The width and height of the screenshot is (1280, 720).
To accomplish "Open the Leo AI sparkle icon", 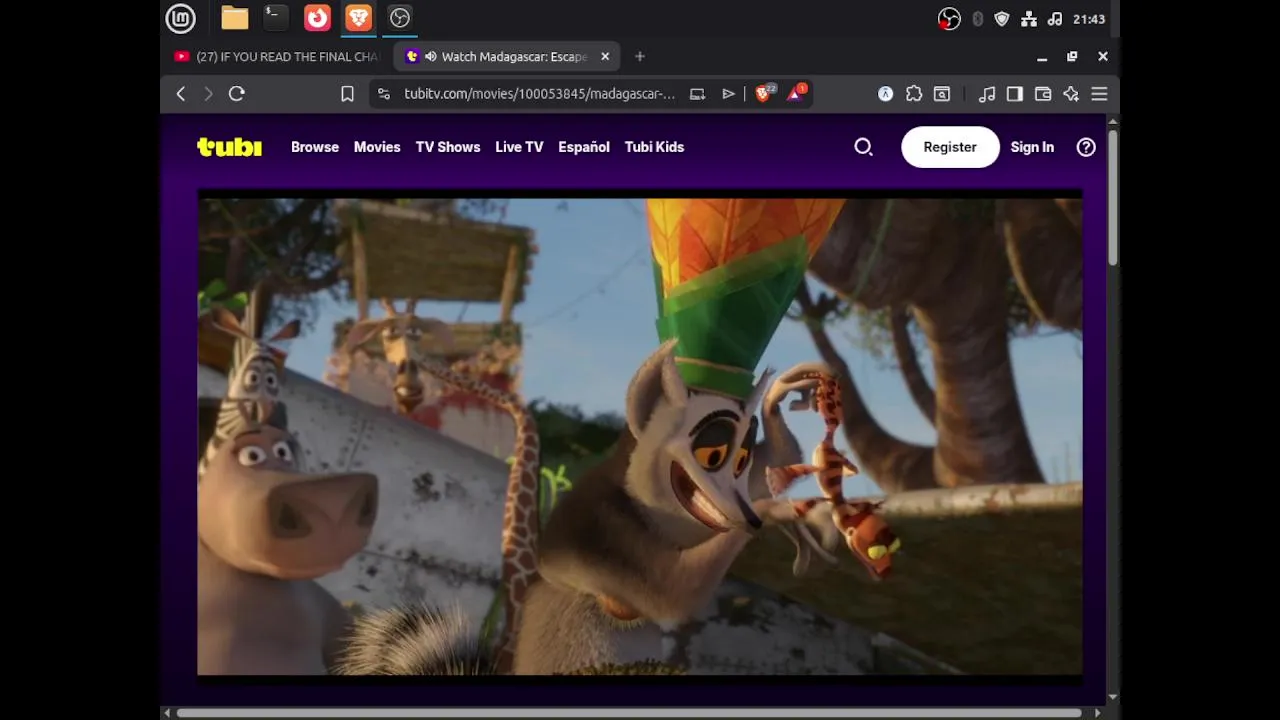I will (x=1071, y=94).
